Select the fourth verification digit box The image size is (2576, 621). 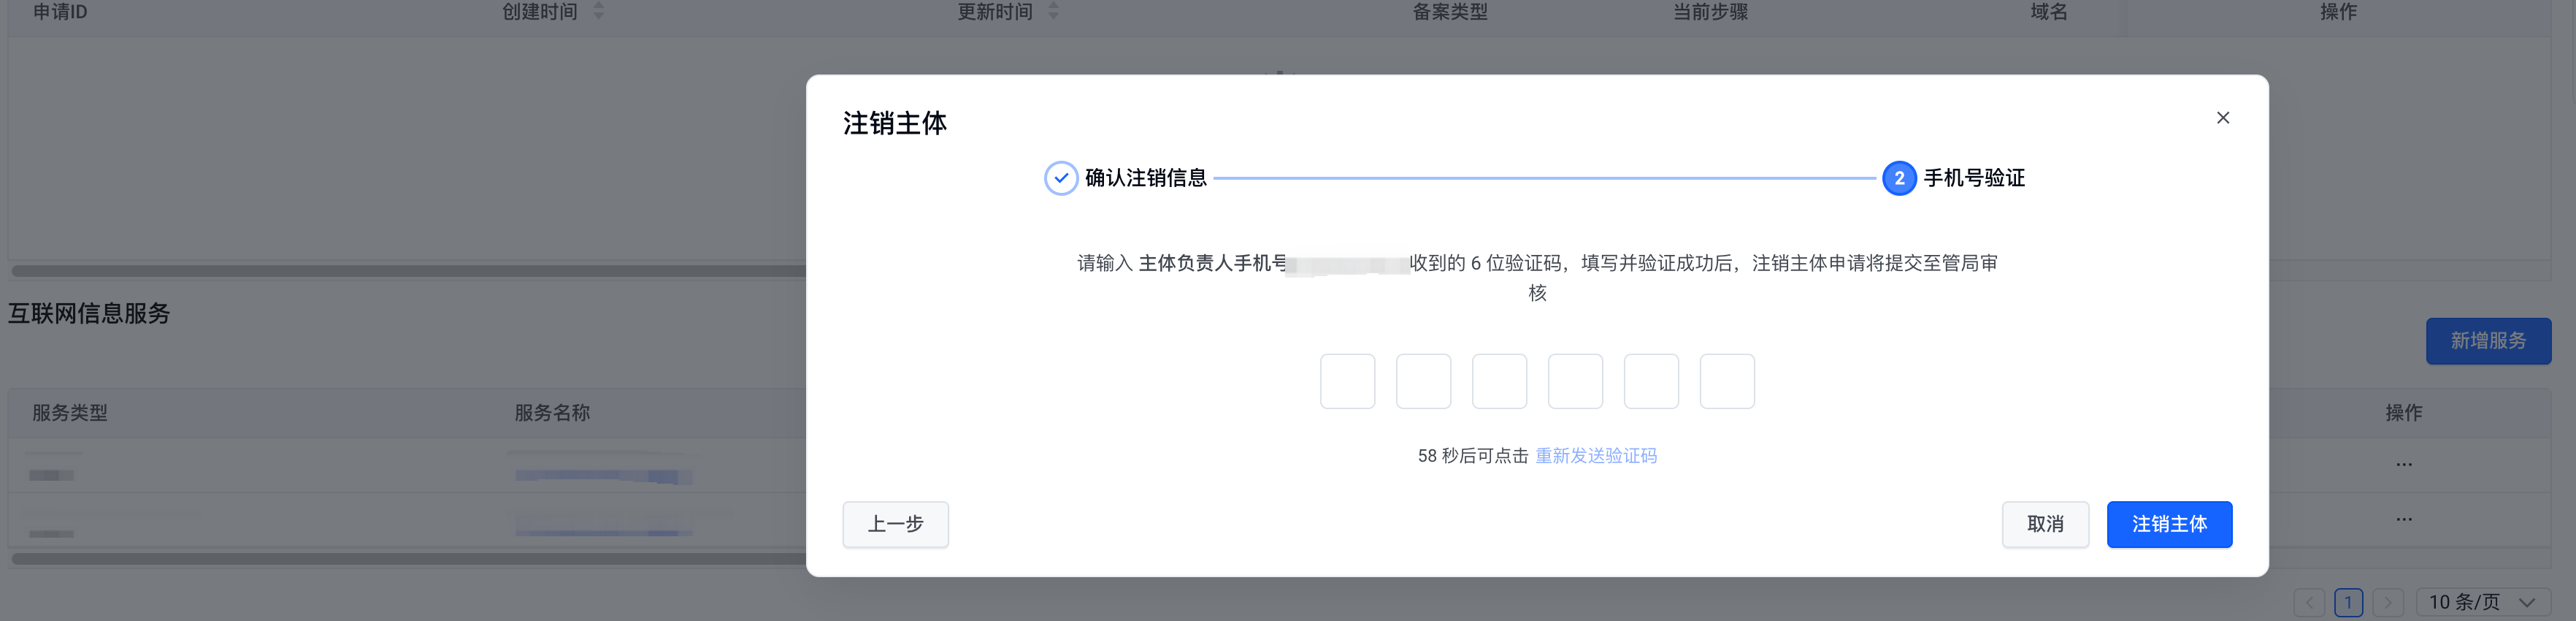(1575, 381)
